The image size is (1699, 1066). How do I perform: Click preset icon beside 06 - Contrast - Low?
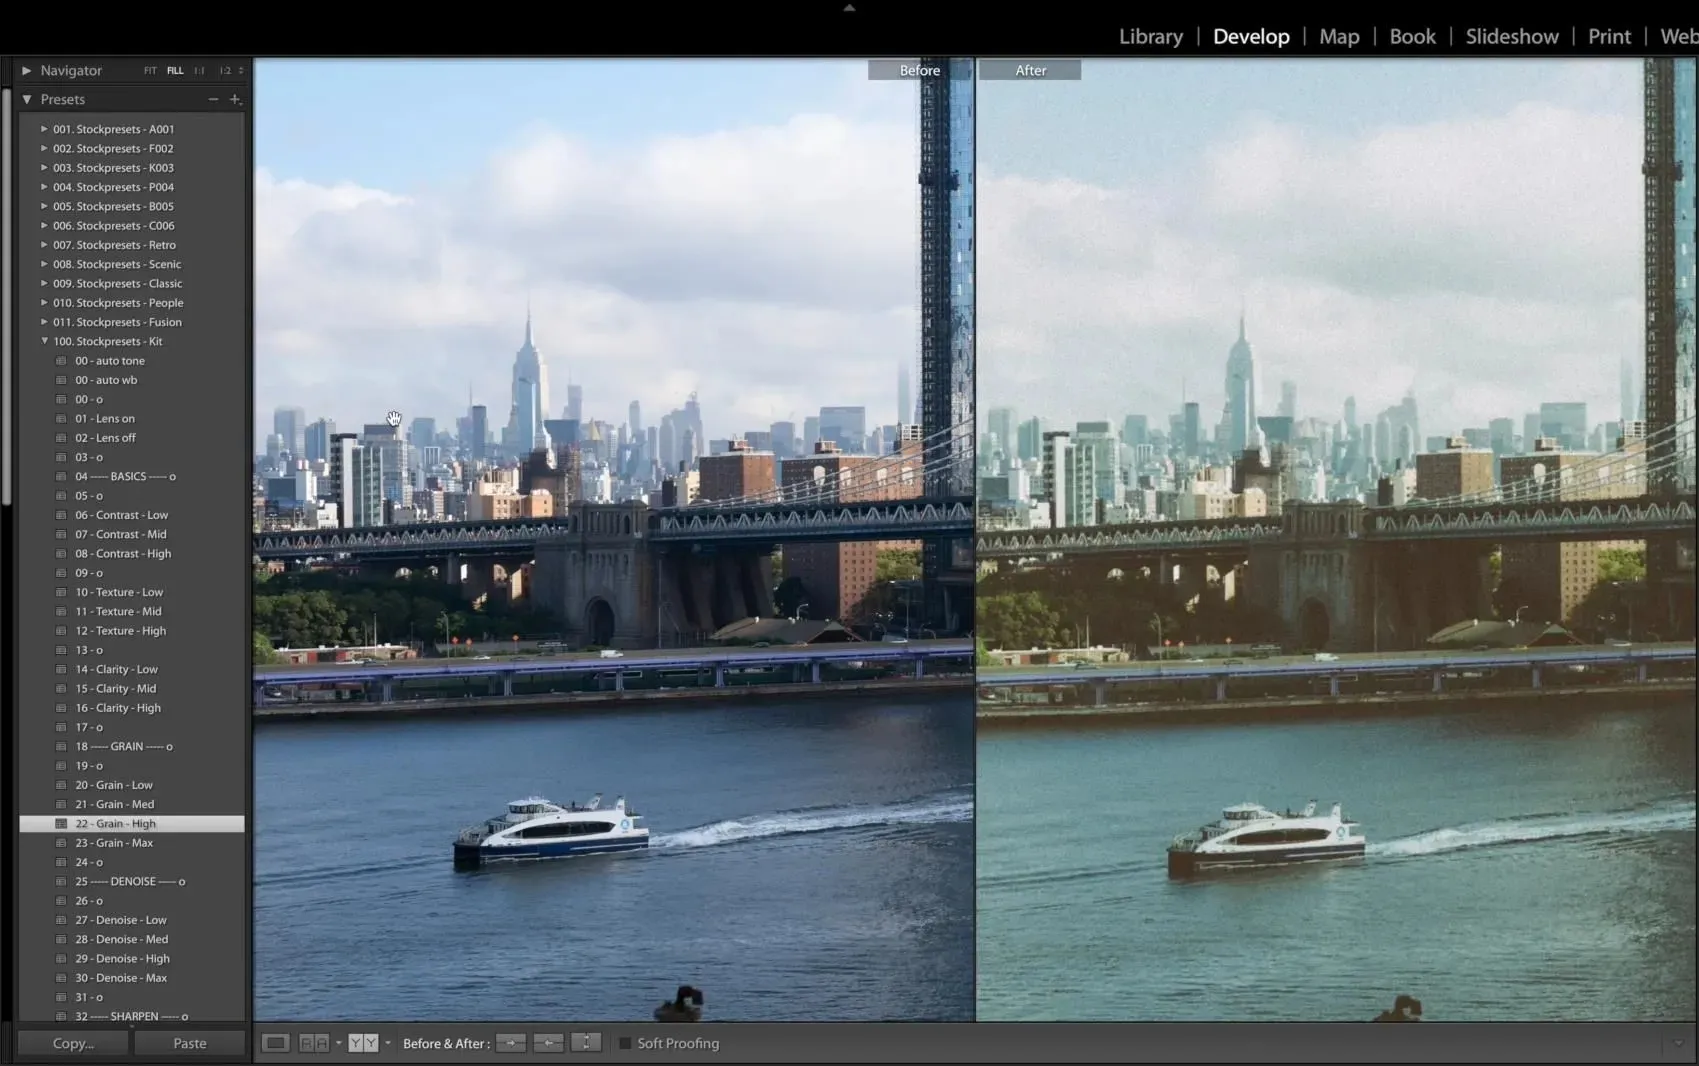pos(61,515)
